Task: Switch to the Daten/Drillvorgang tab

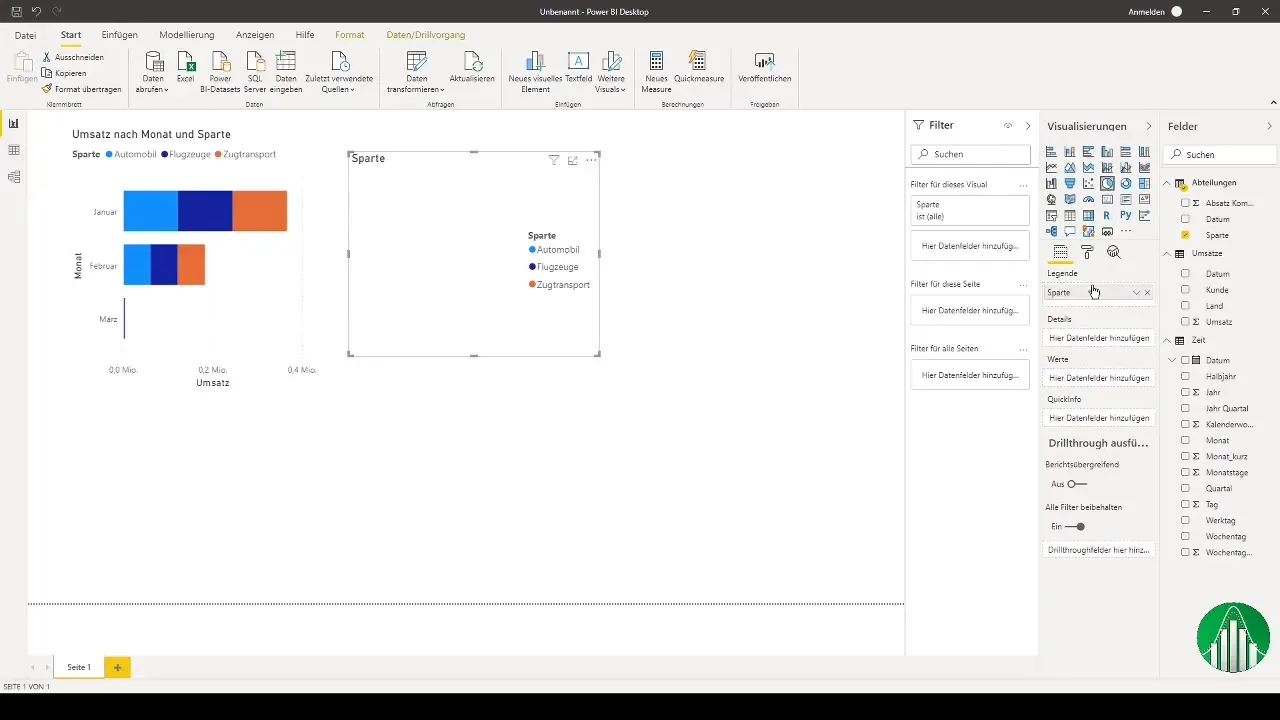Action: pyautogui.click(x=426, y=35)
